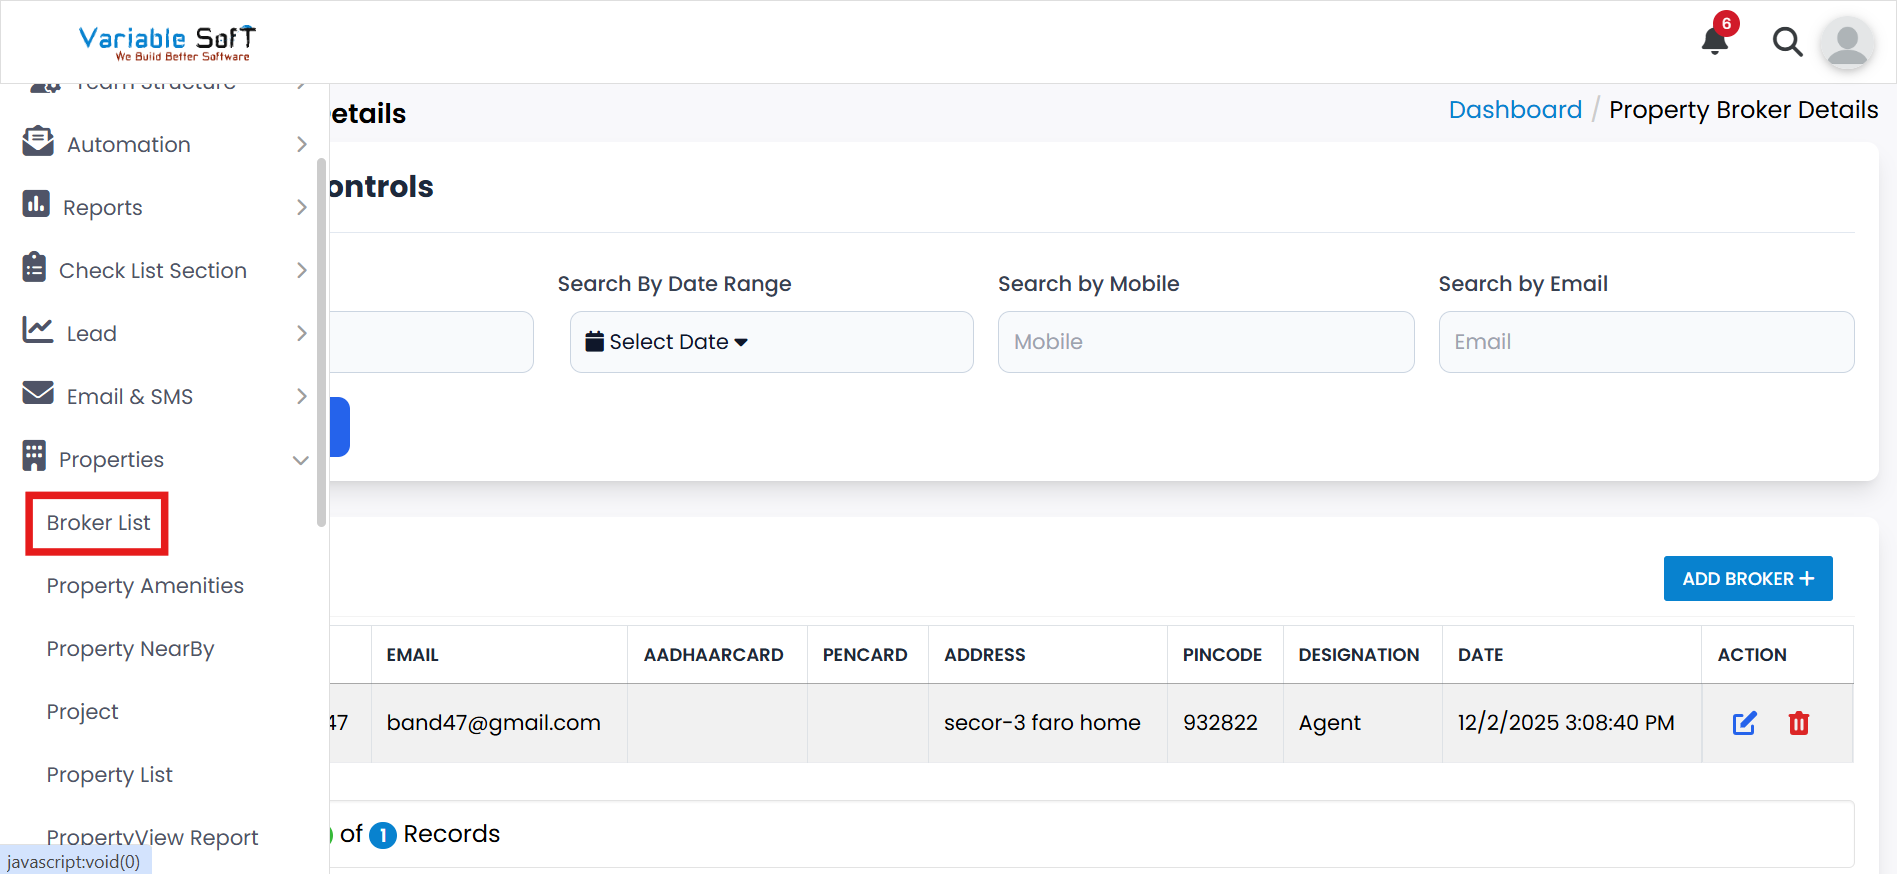1897x874 pixels.
Task: Select Property NearBy in sidebar
Action: [x=130, y=649]
